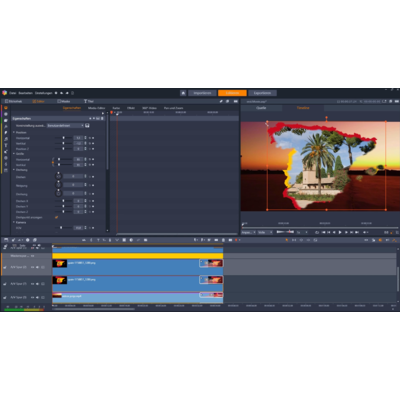Screen dimensions: 400x400
Task: Select the Titel panel tab
Action: 89,101
